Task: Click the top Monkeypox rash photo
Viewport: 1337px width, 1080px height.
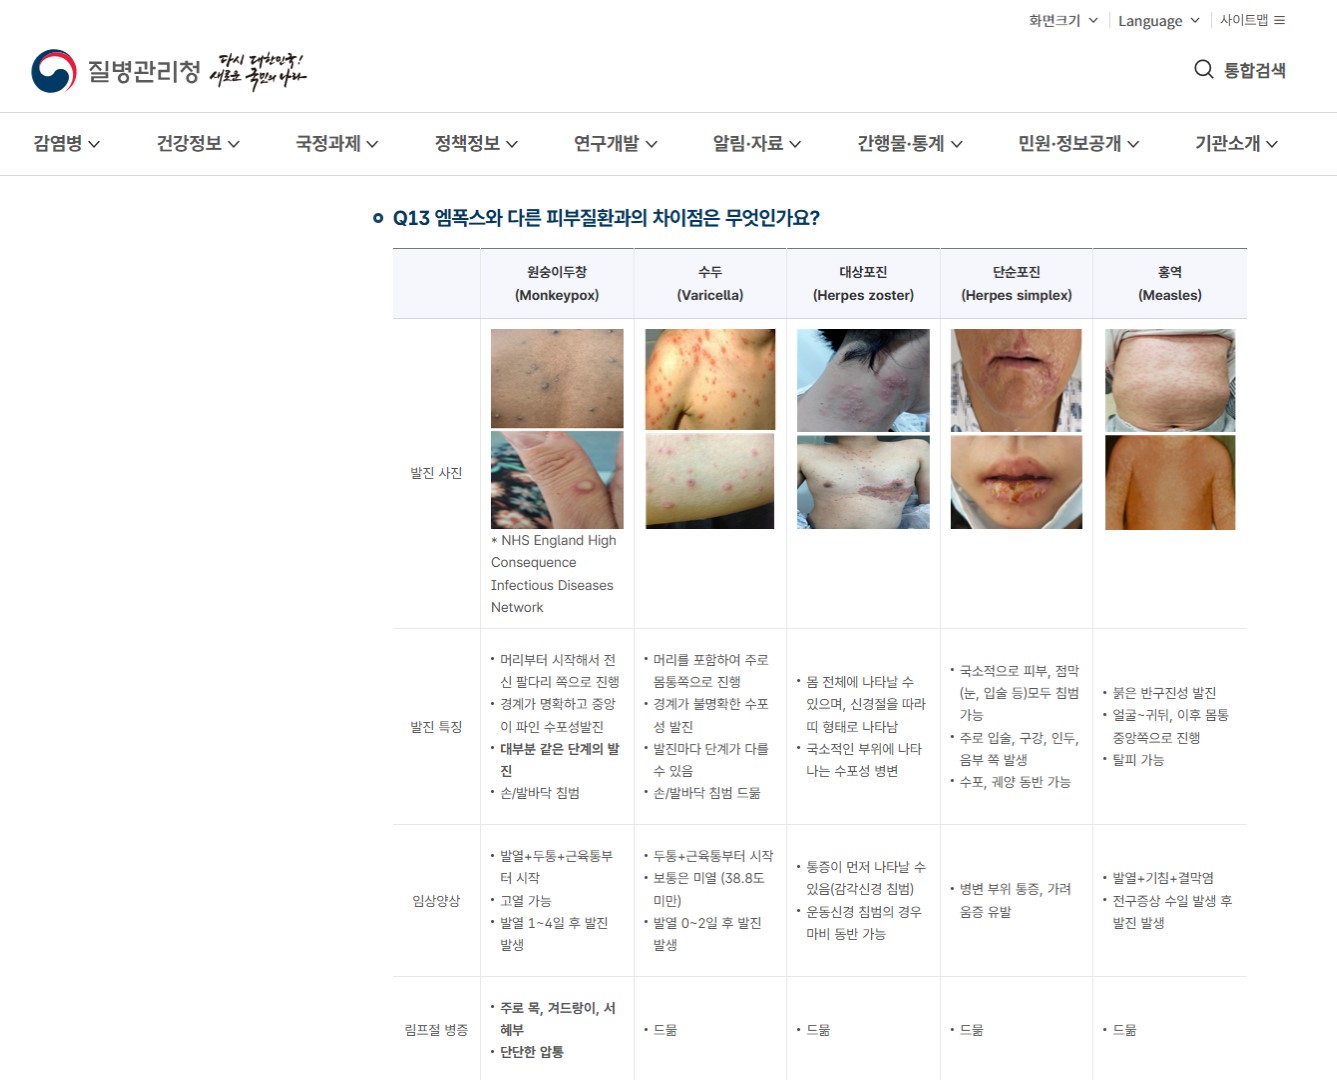Action: [x=557, y=378]
